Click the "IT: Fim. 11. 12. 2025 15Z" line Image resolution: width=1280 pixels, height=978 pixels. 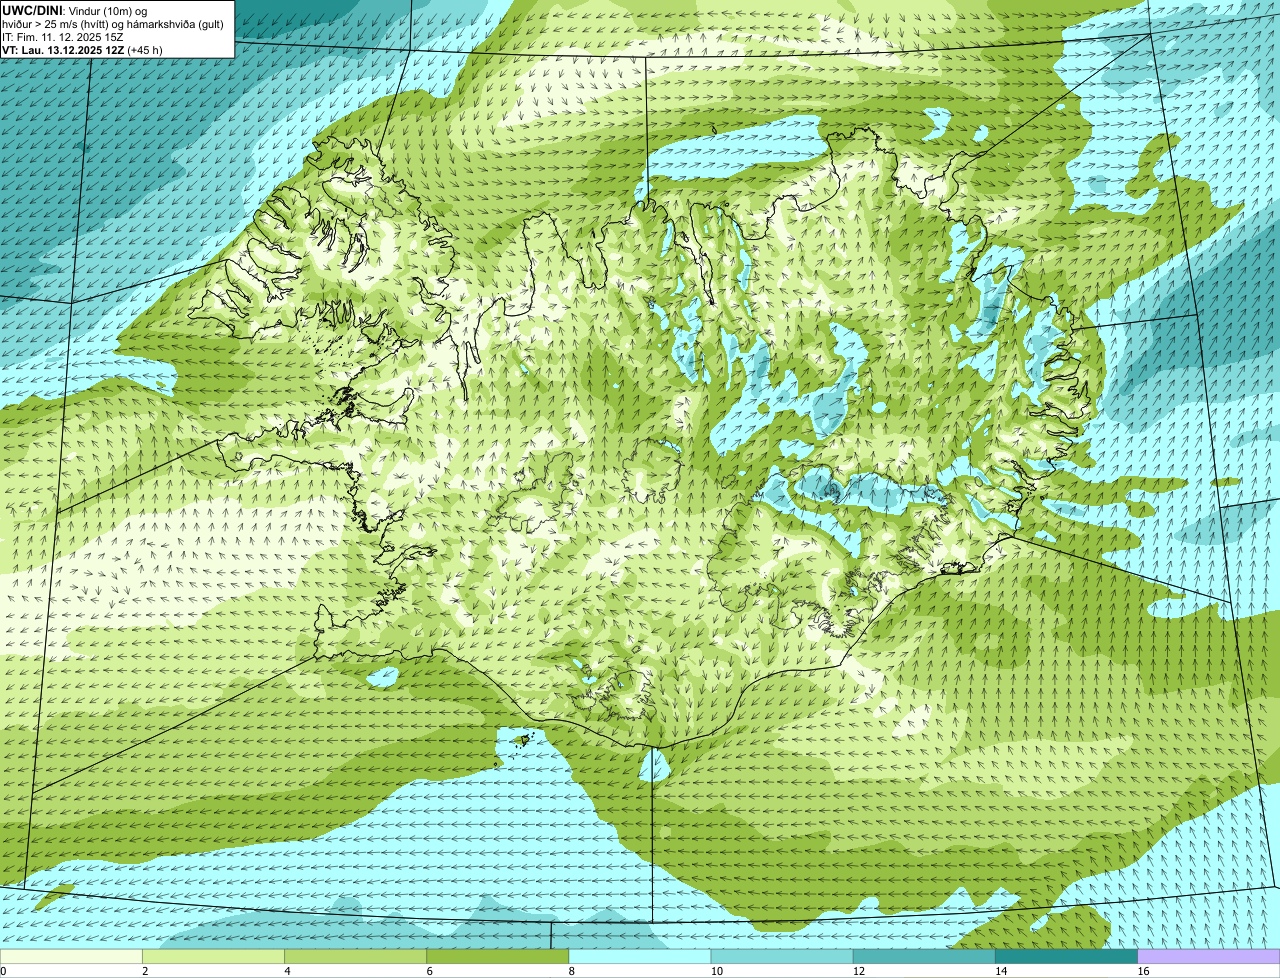pos(63,36)
